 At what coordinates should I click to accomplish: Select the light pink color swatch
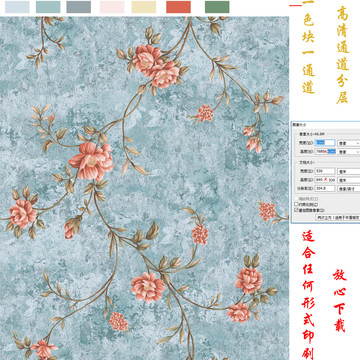click(x=112, y=7)
